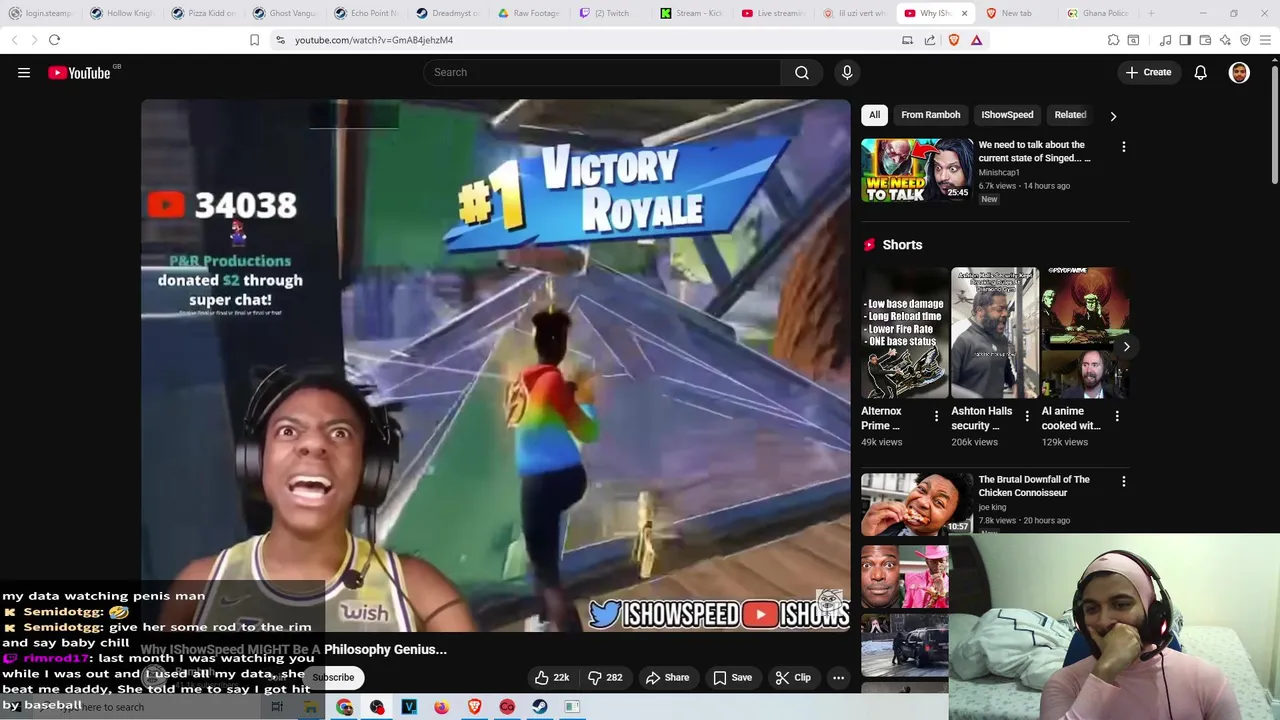Click the YouTube search input field

[602, 72]
